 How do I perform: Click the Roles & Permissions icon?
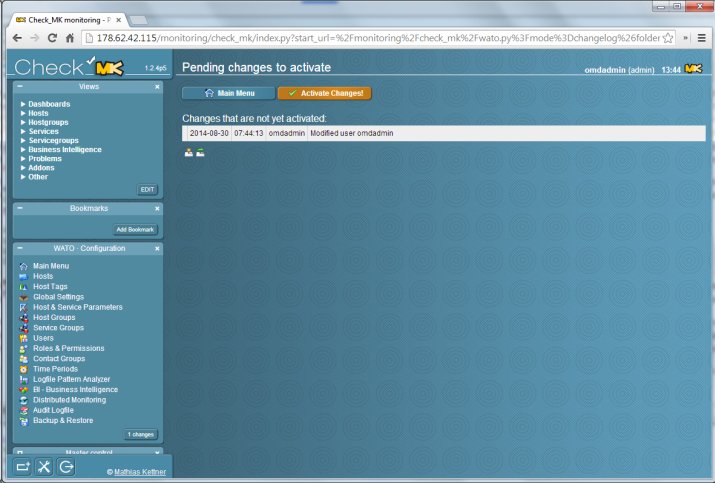click(23, 349)
